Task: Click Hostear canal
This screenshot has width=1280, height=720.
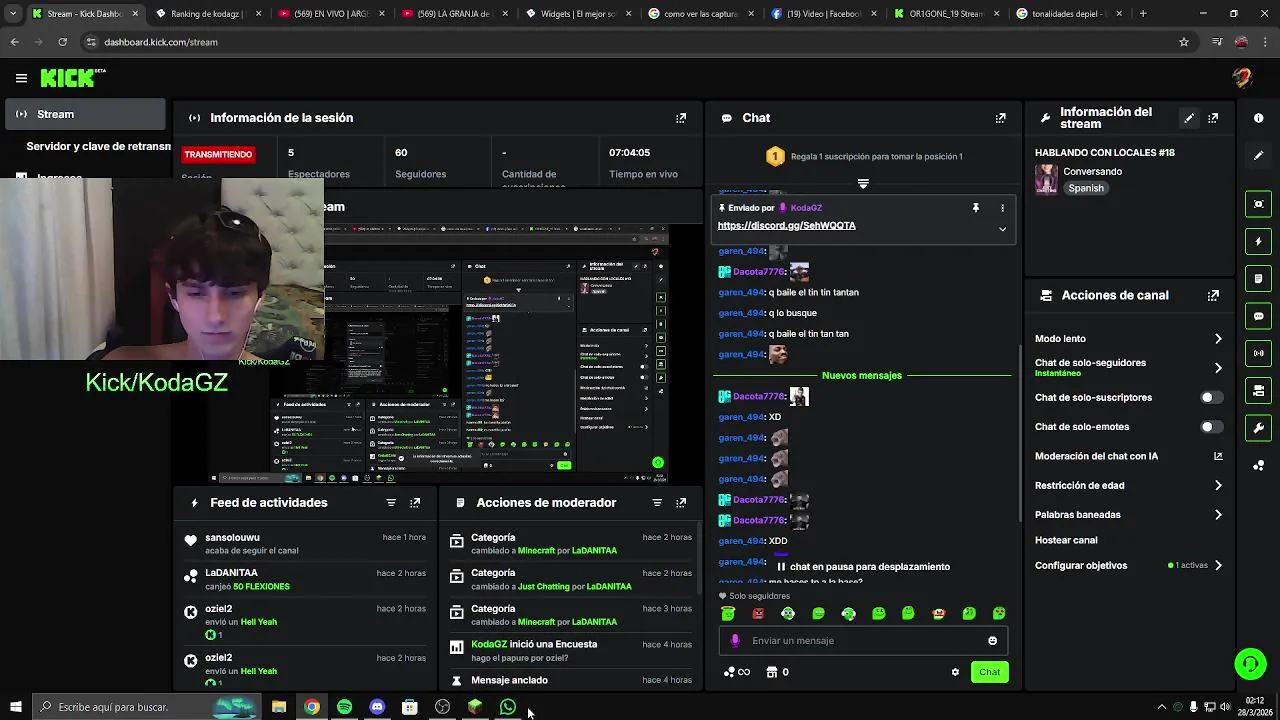Action: click(1066, 540)
